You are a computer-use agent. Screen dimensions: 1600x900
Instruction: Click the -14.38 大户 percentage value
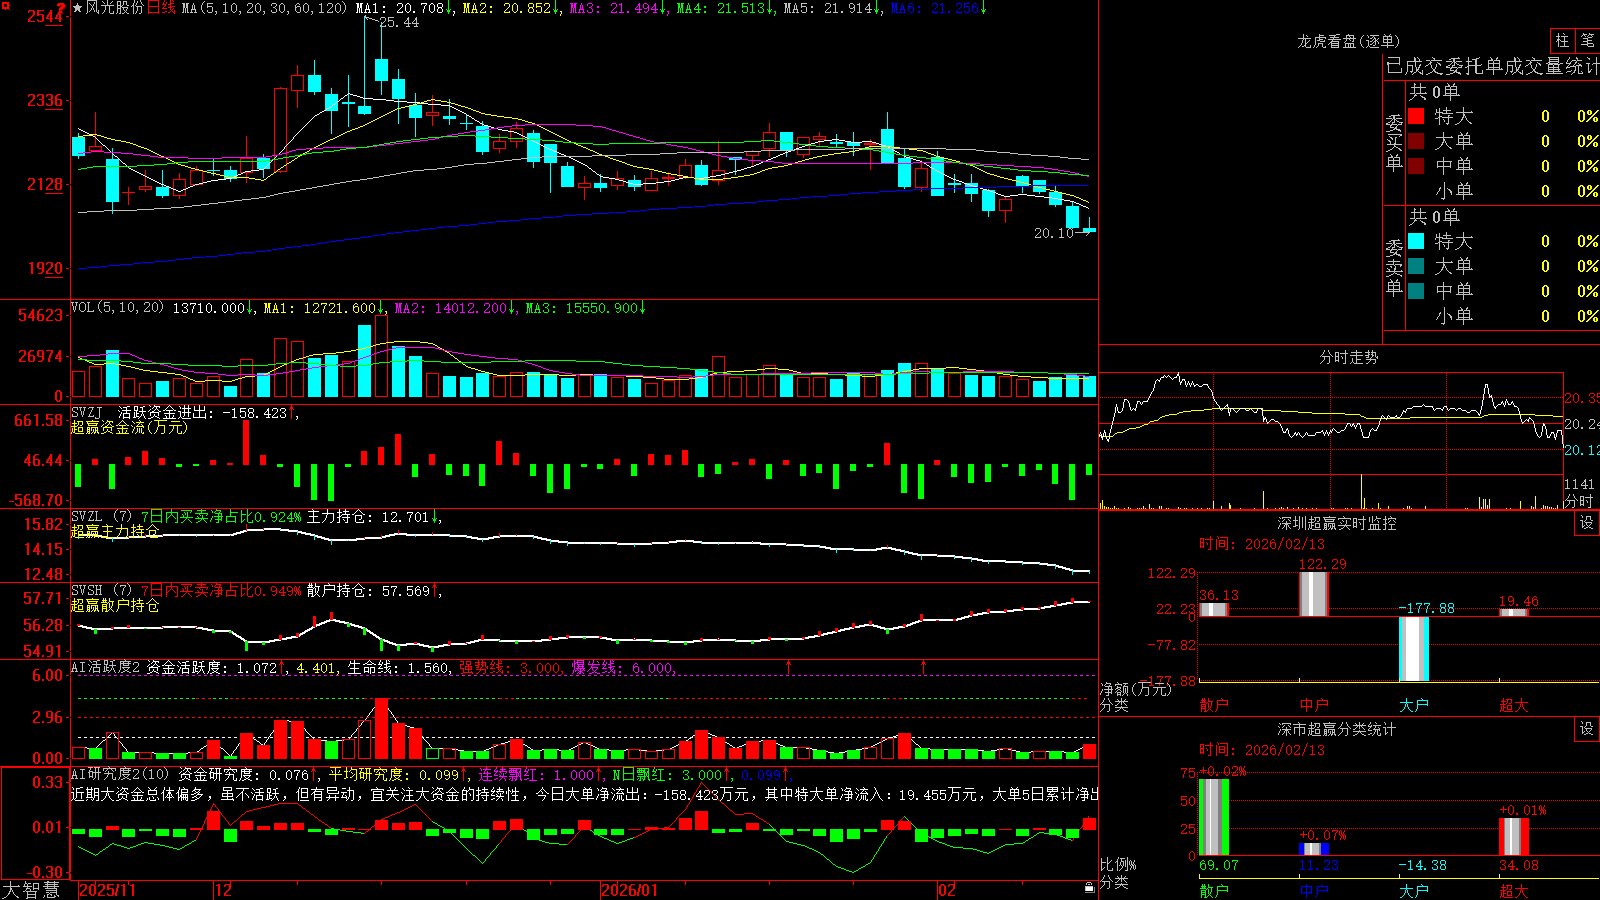tap(1422, 865)
